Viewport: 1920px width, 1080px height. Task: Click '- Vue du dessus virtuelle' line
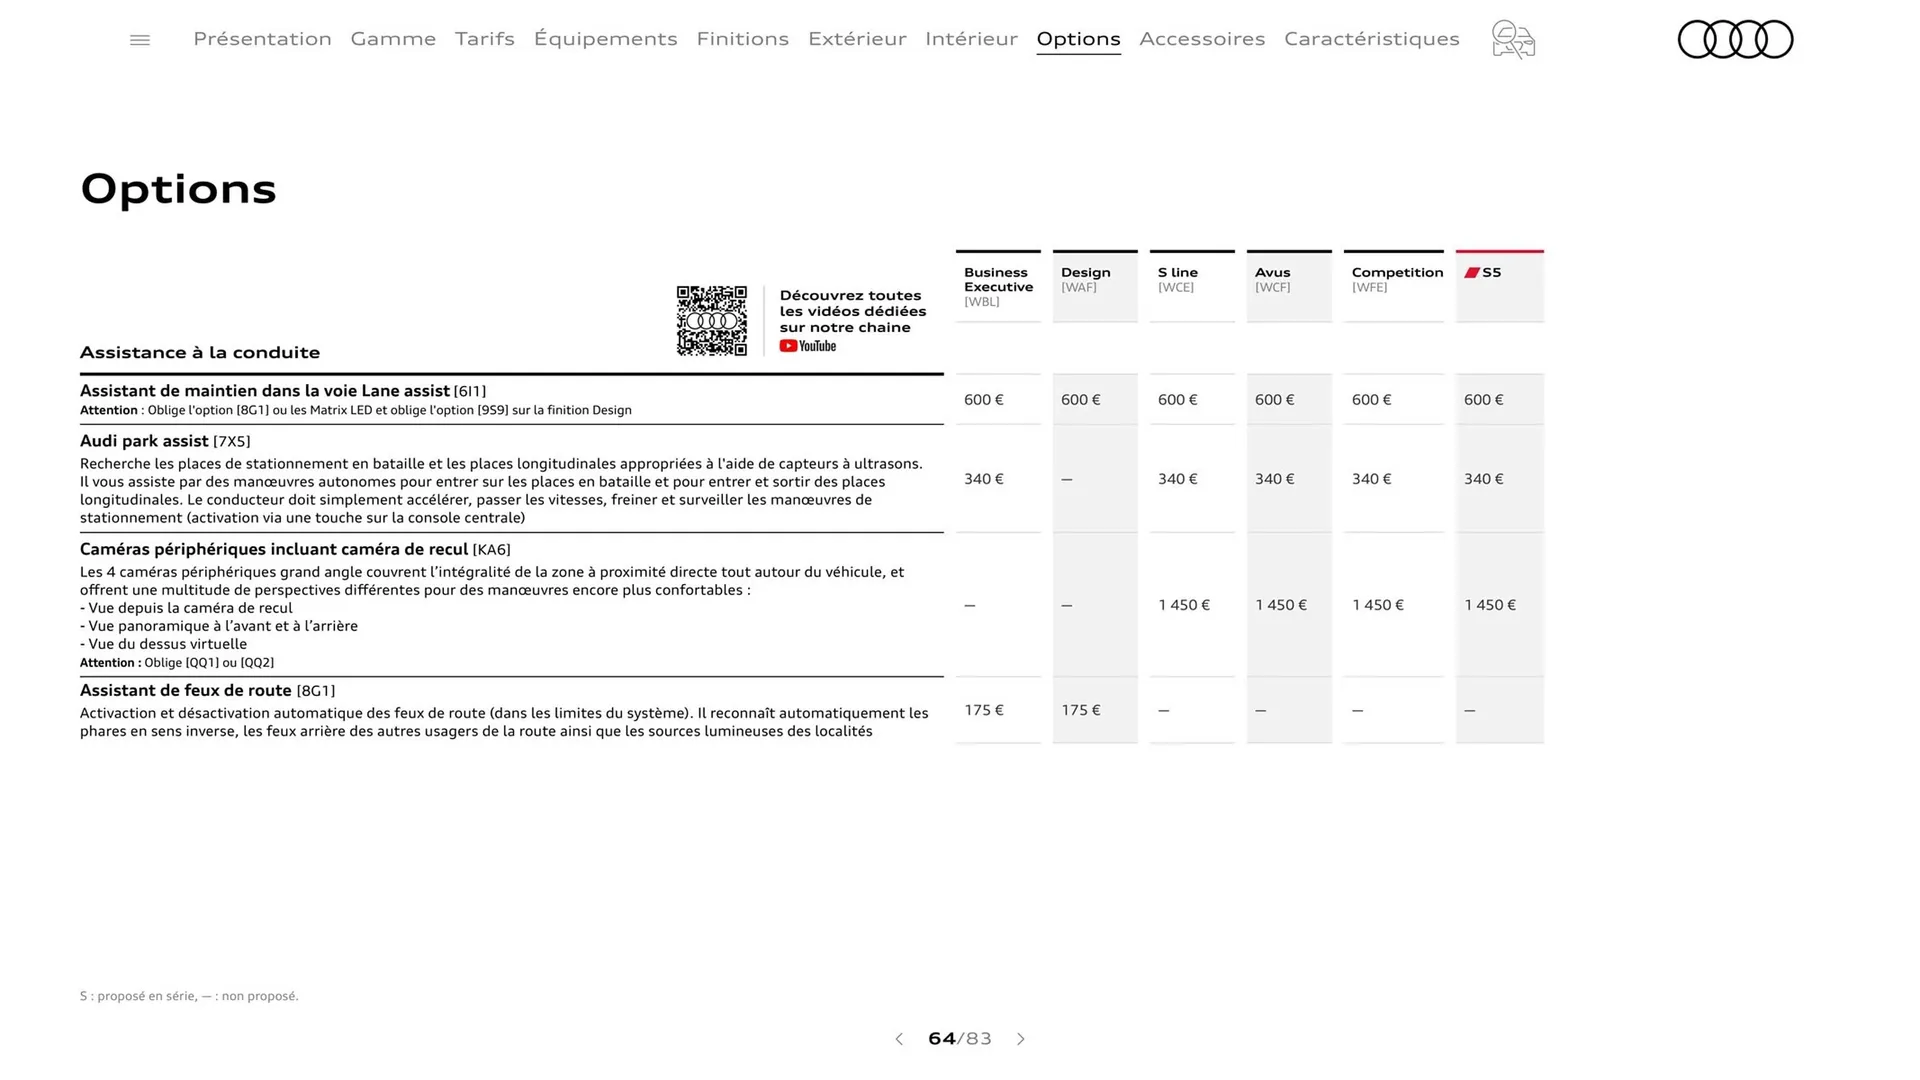163,644
